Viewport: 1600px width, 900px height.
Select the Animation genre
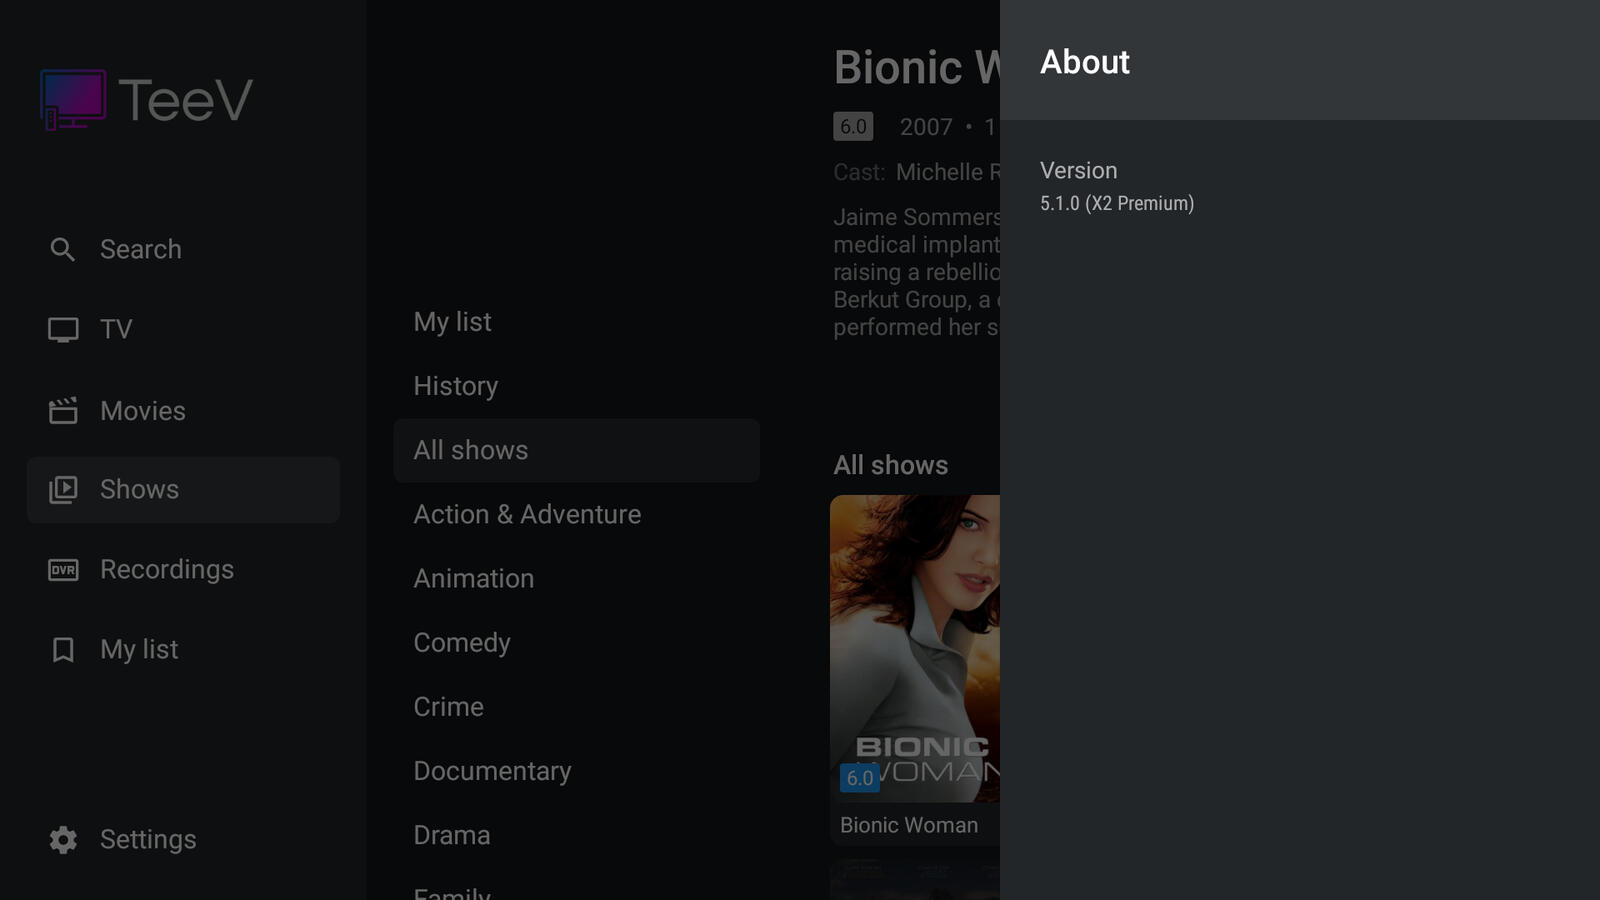(474, 578)
